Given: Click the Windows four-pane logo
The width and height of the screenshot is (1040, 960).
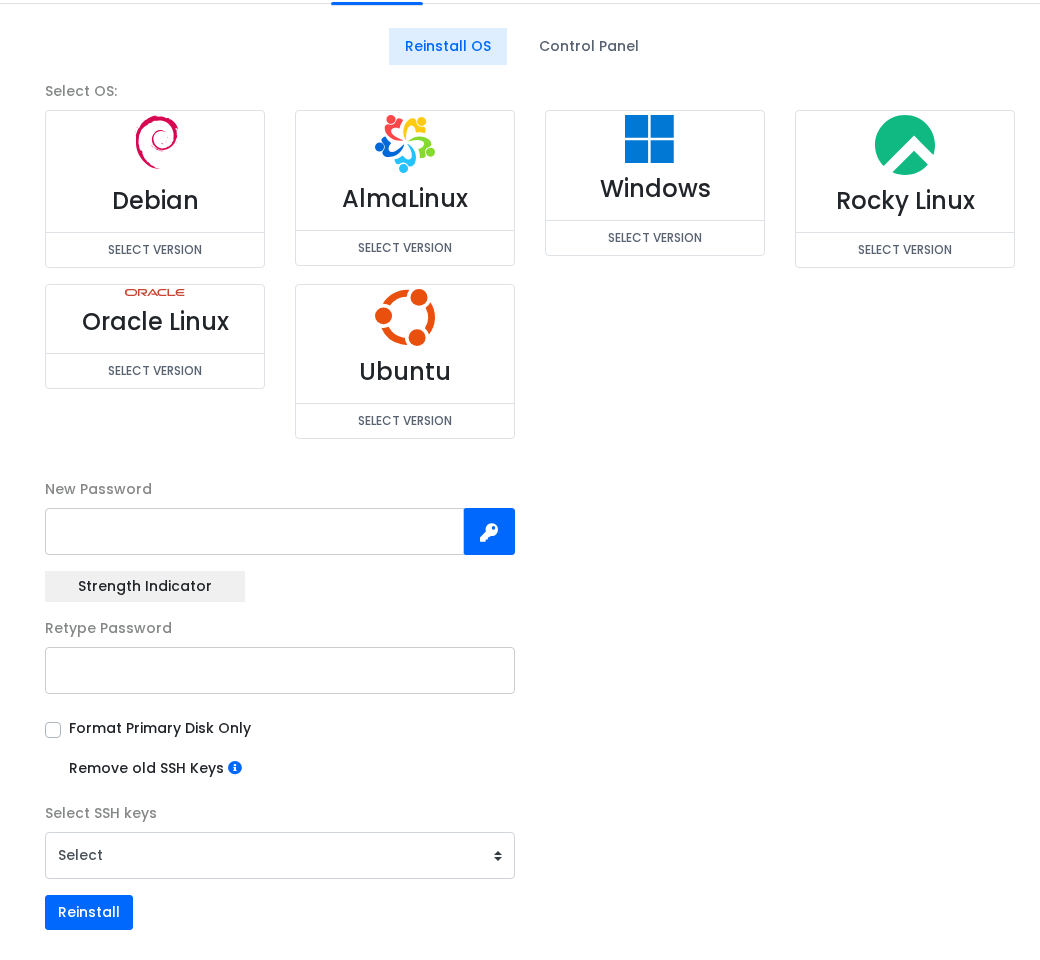Looking at the screenshot, I should click(x=649, y=139).
